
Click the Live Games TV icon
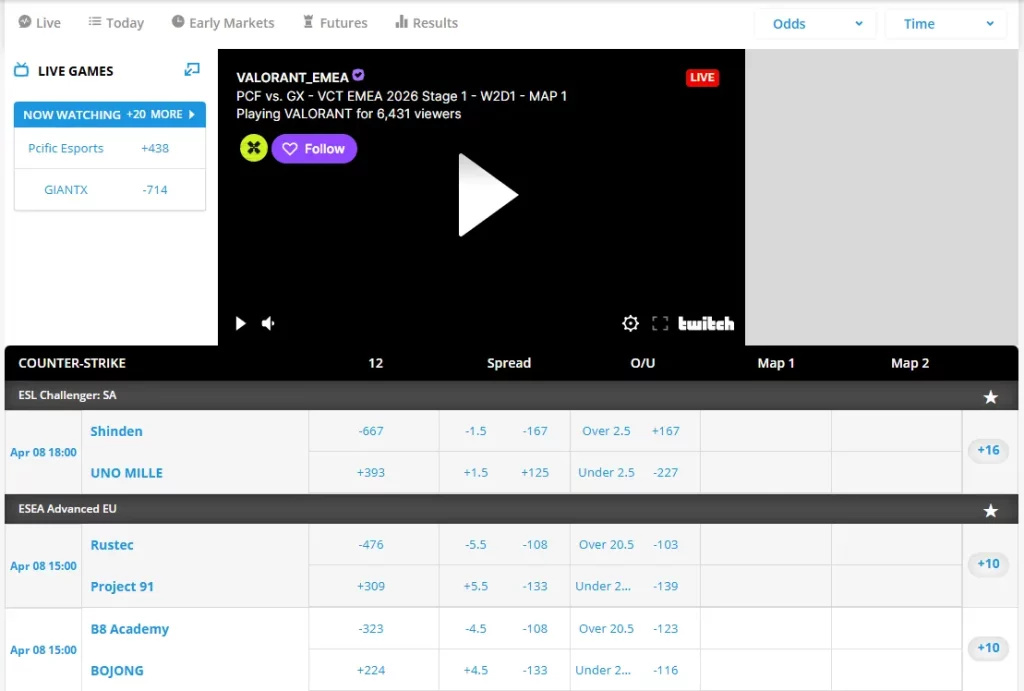point(21,70)
